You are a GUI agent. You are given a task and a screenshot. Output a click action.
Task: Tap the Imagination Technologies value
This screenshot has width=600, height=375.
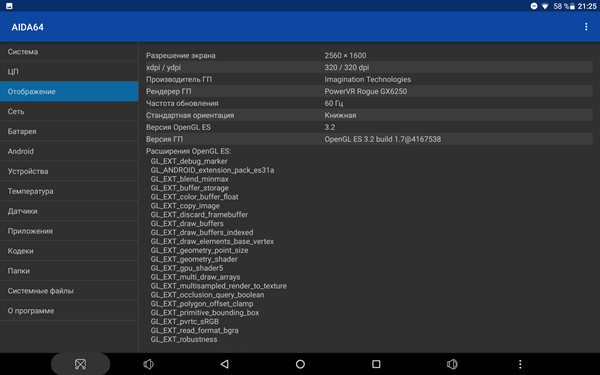coord(368,79)
